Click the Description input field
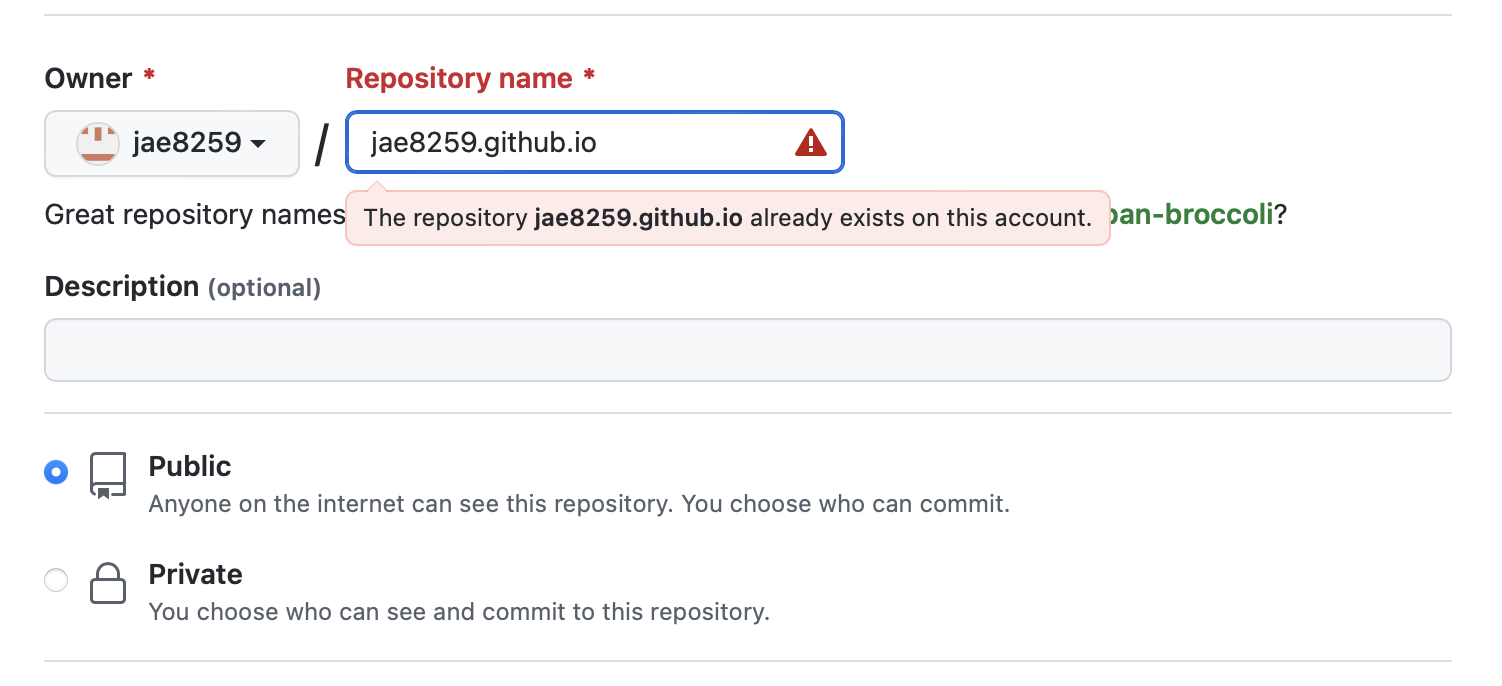The height and width of the screenshot is (686, 1502). pyautogui.click(x=748, y=350)
